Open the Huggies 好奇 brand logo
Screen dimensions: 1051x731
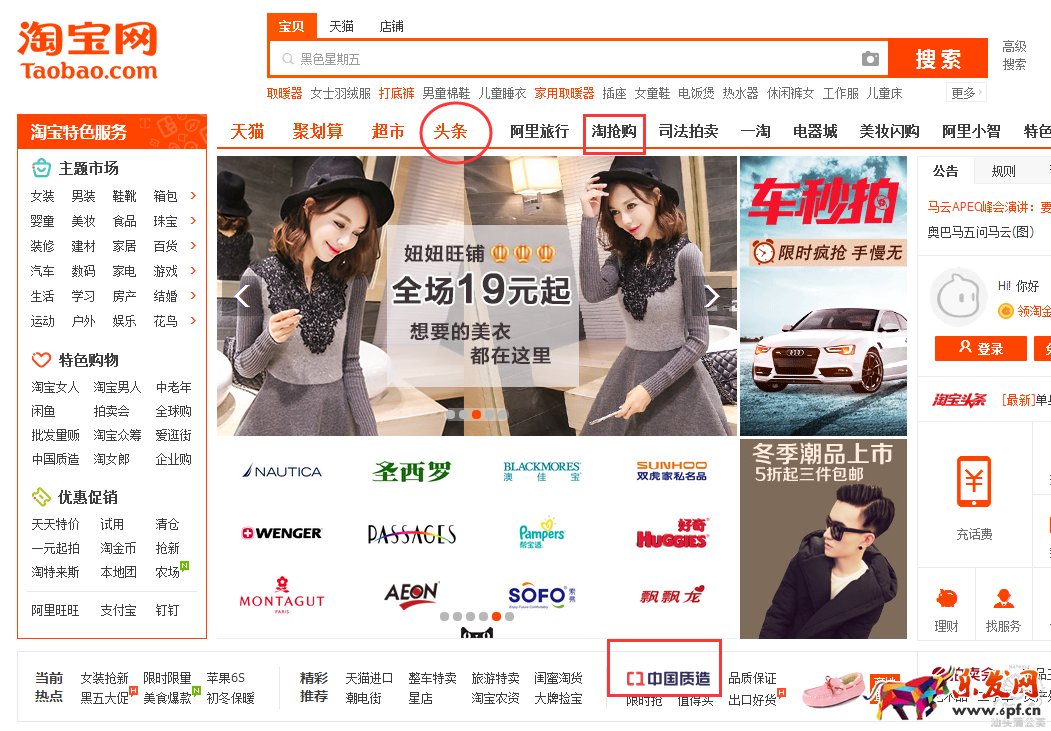pyautogui.click(x=672, y=533)
